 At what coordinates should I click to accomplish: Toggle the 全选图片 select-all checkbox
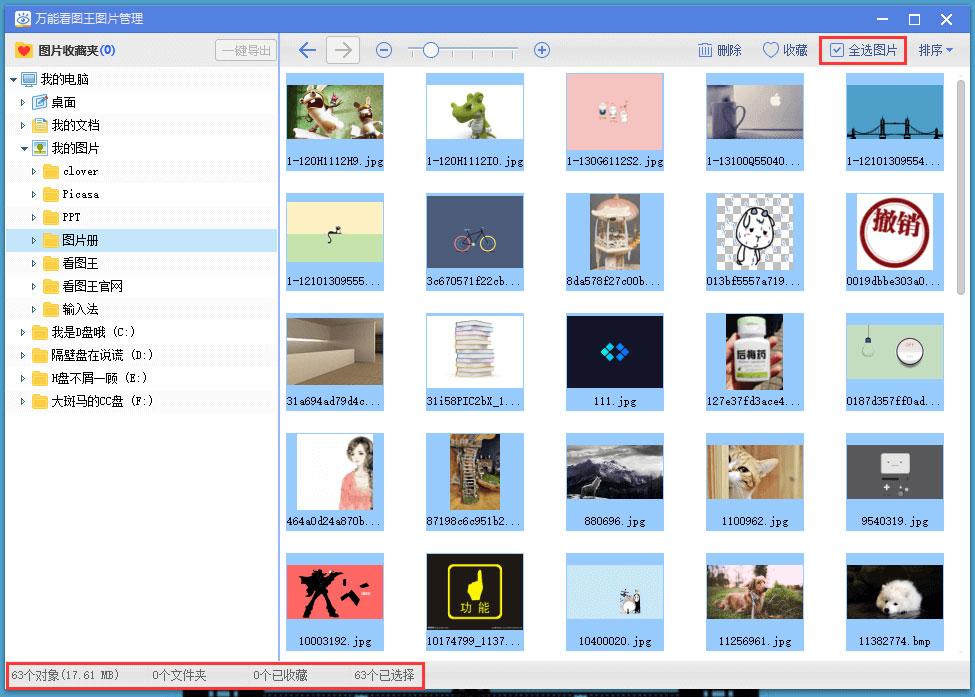[x=838, y=50]
